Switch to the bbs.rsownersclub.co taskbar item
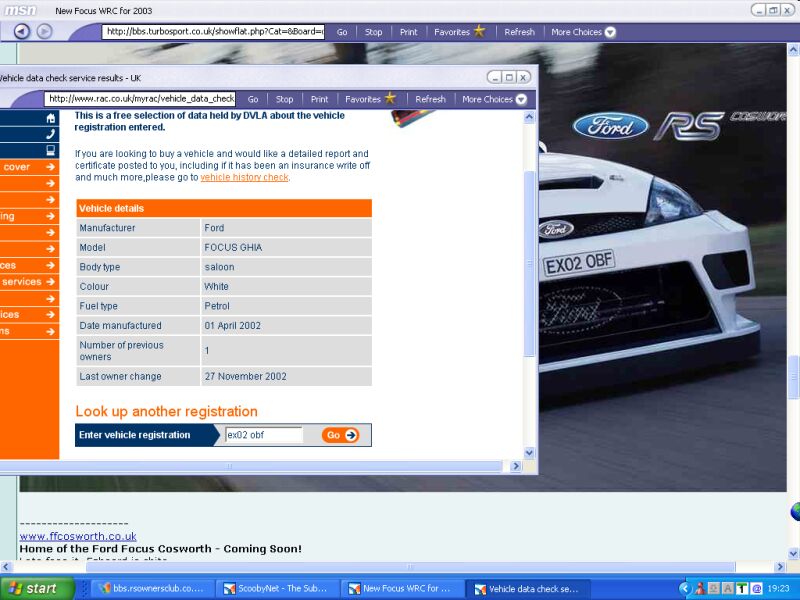Image resolution: width=800 pixels, height=600 pixels. click(152, 588)
